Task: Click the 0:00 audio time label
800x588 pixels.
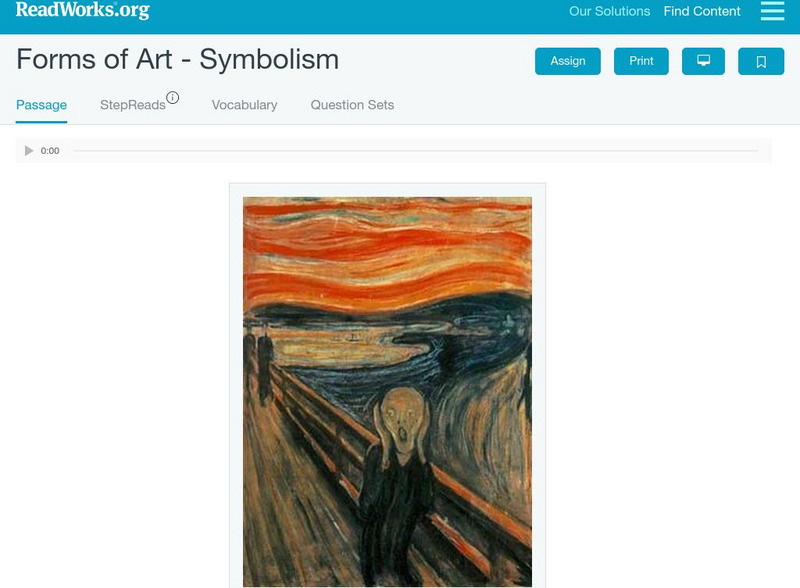Action: point(50,151)
